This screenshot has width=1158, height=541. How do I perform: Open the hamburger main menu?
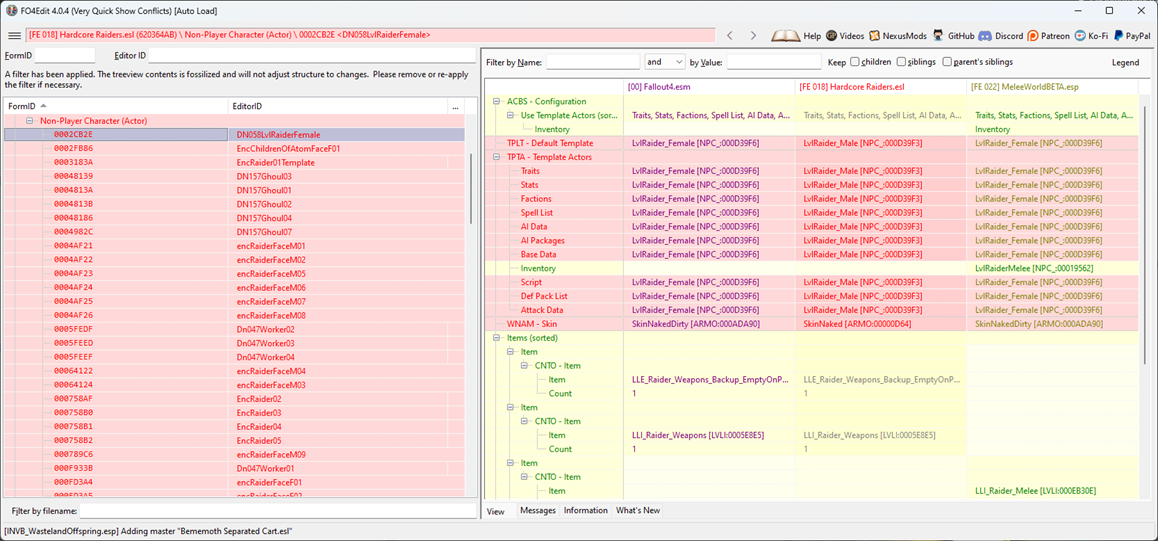14,35
